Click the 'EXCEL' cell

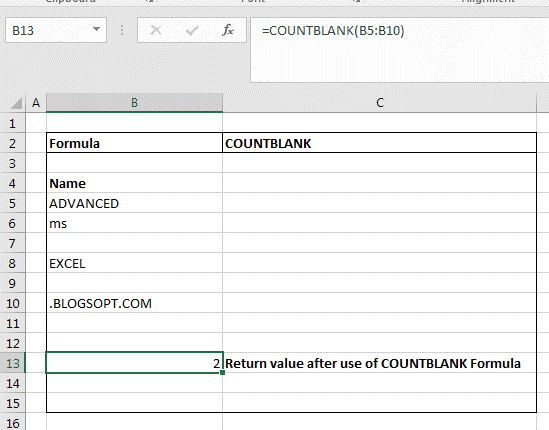coord(134,263)
